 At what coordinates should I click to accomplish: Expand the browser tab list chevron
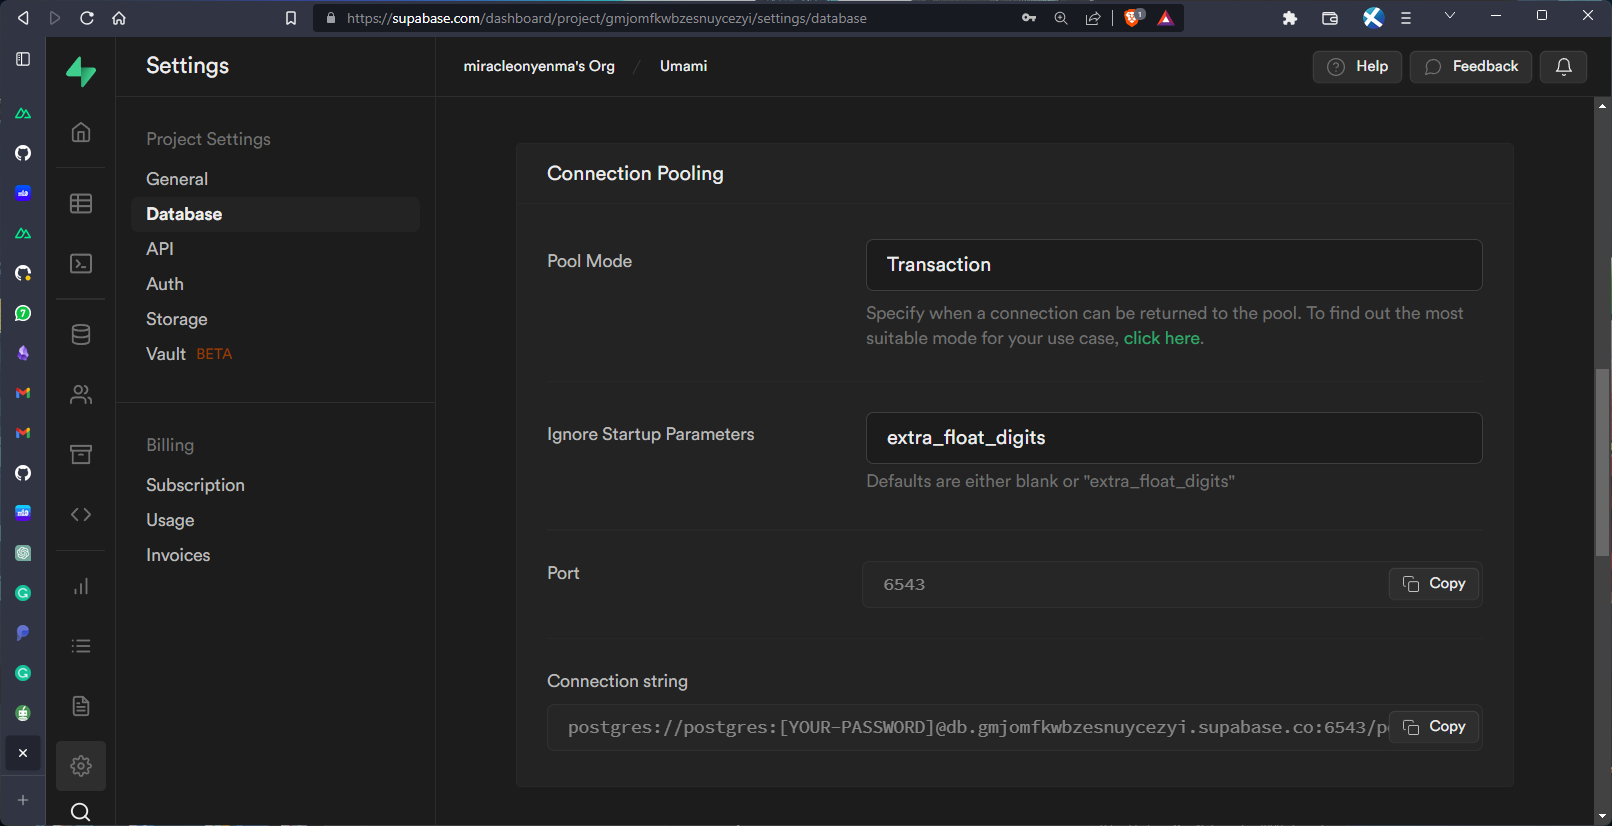tap(1449, 16)
